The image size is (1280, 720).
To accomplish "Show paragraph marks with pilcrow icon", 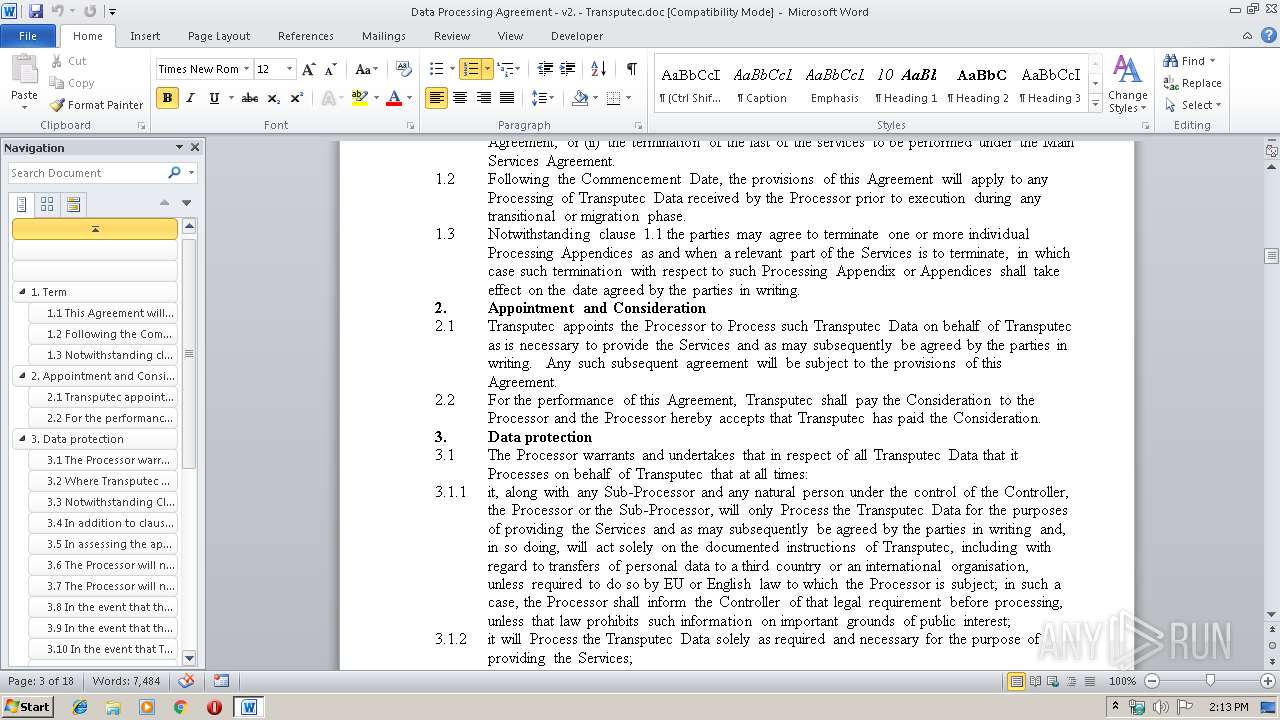I will 631,69.
